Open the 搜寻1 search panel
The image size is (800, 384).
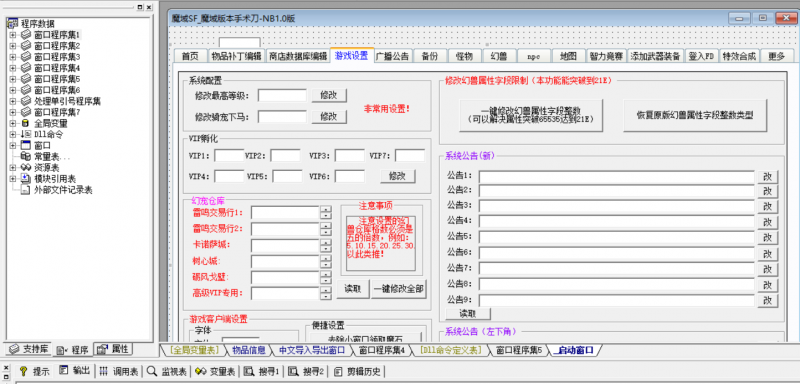click(x=261, y=371)
